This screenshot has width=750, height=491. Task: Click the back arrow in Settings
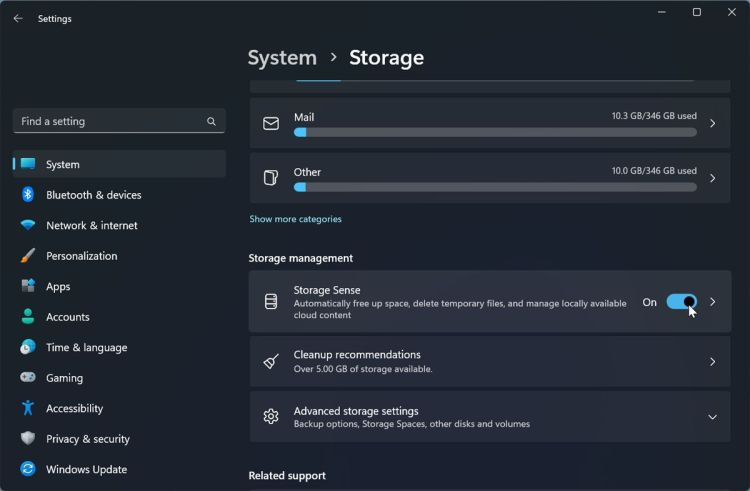(18, 18)
